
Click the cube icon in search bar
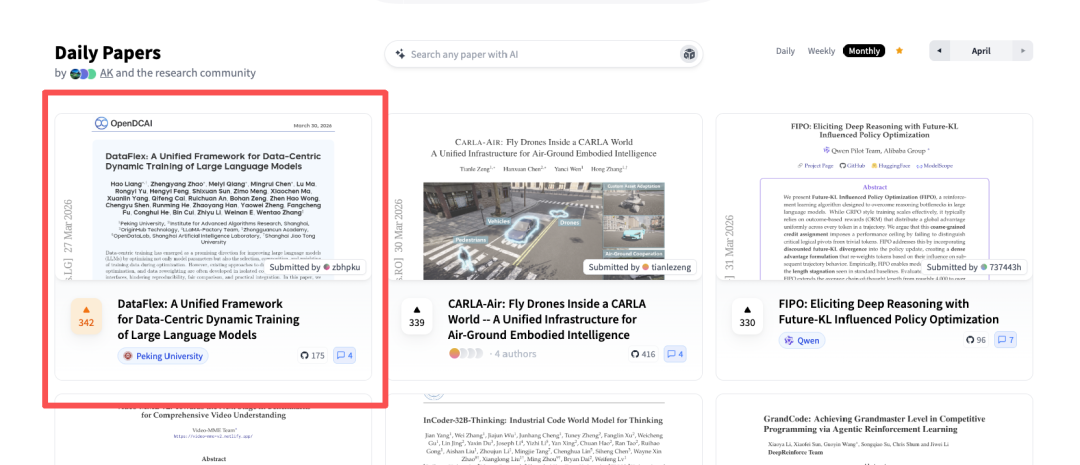tap(688, 54)
